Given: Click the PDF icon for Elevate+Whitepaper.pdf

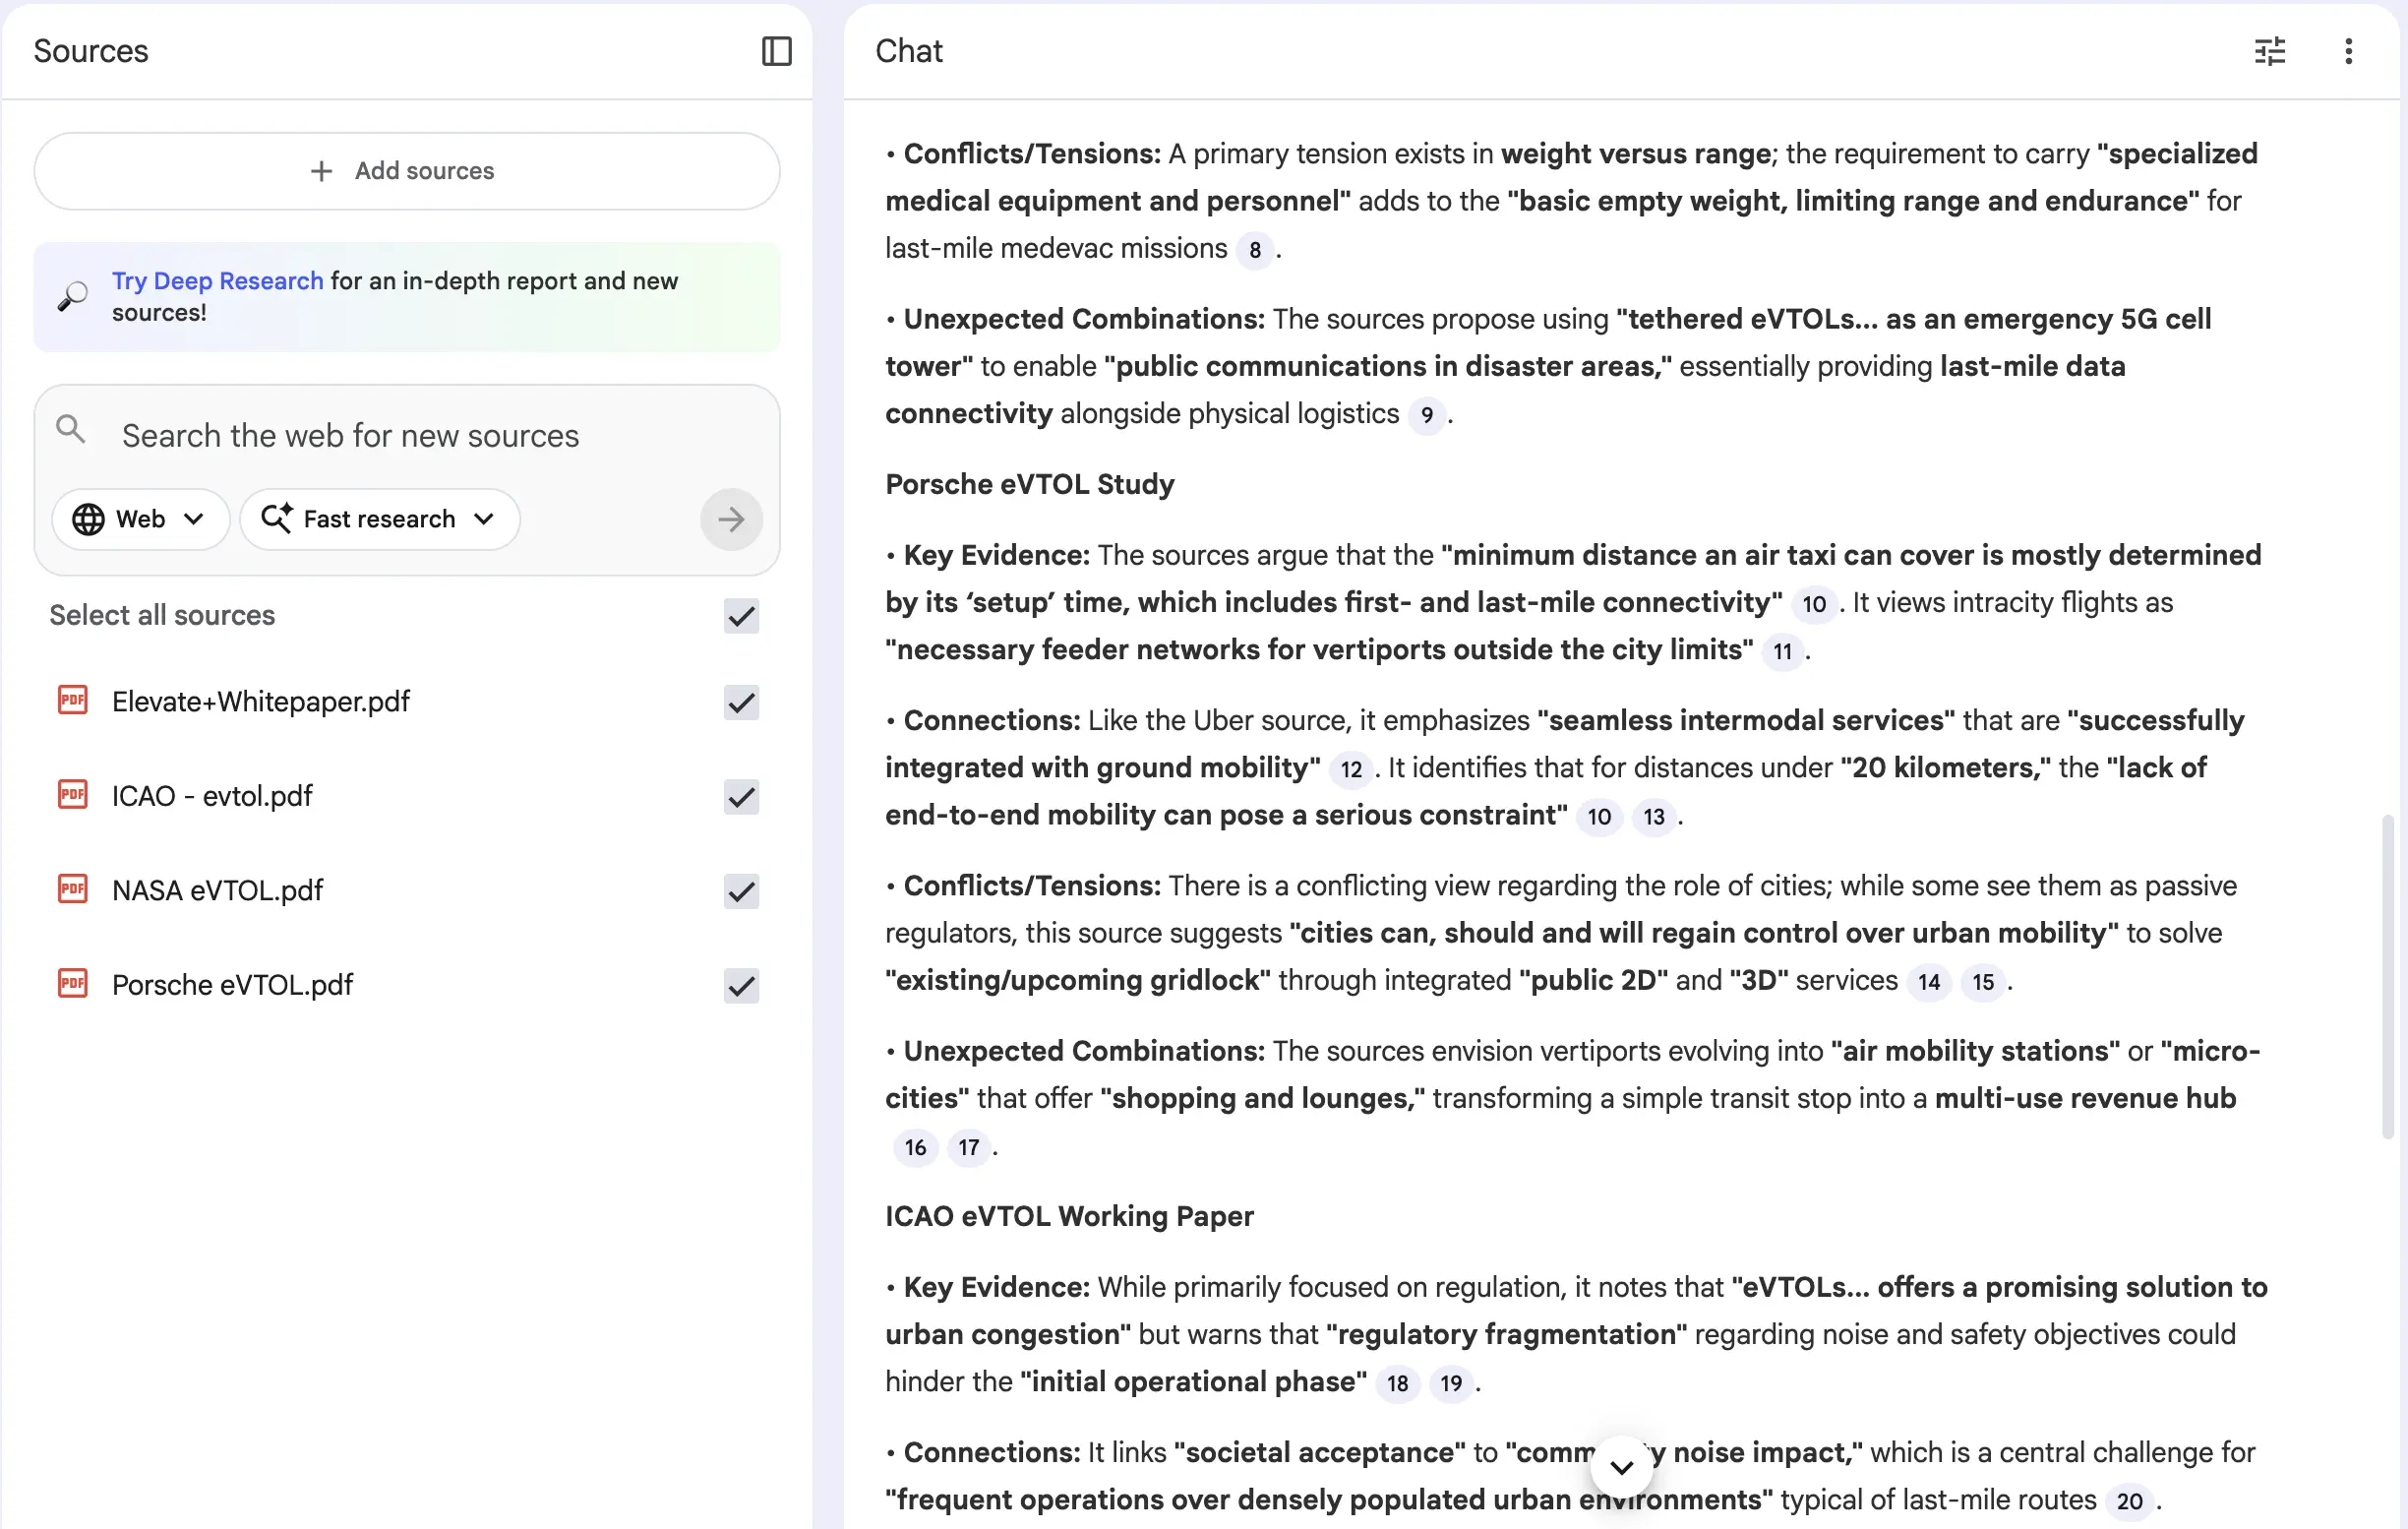Looking at the screenshot, I should click(x=73, y=700).
